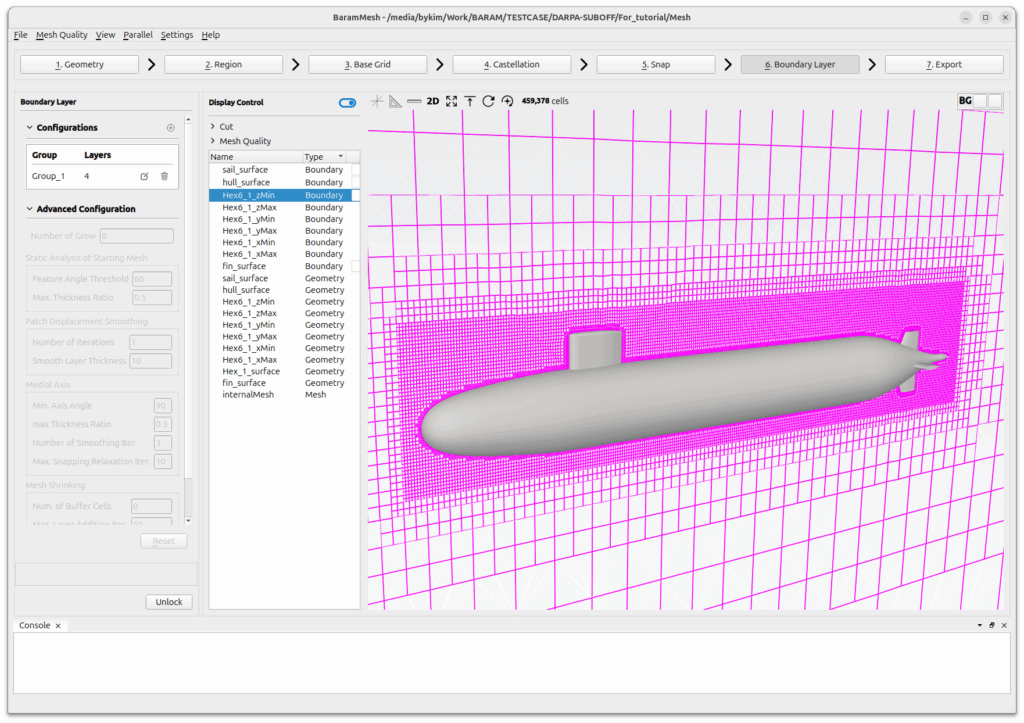
Task: Go to step 7. Export
Action: point(944,65)
